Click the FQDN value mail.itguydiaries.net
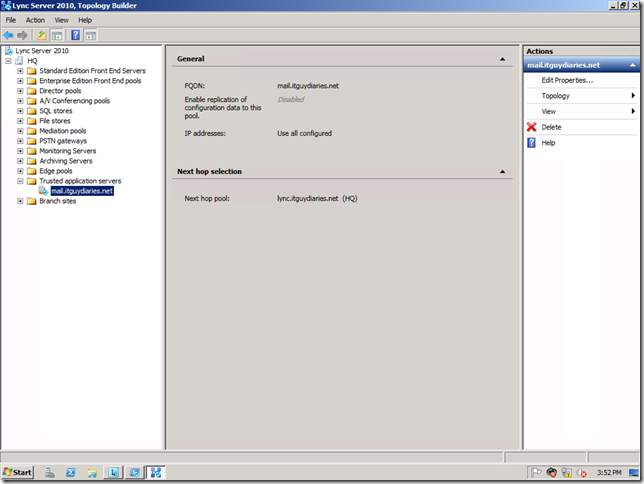 pos(308,86)
